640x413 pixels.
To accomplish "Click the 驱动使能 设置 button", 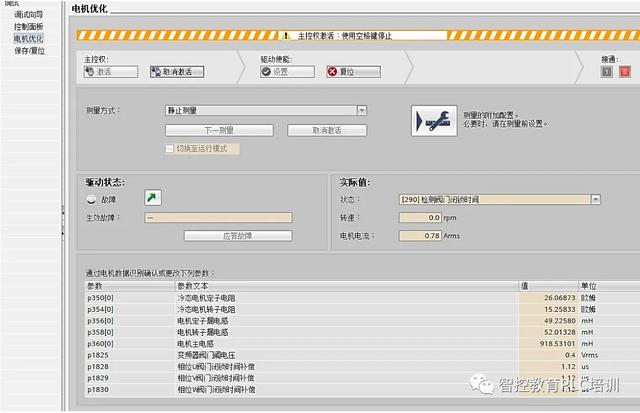I will click(x=287, y=72).
